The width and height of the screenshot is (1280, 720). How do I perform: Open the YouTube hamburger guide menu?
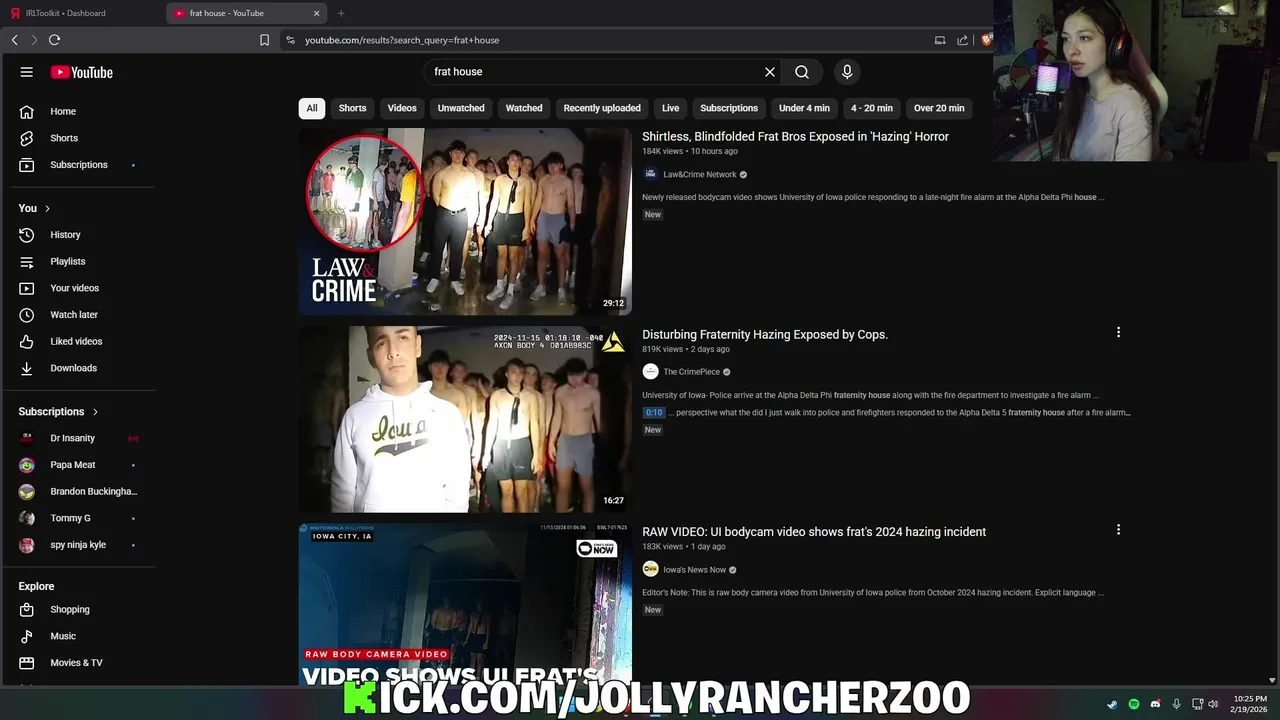point(27,72)
